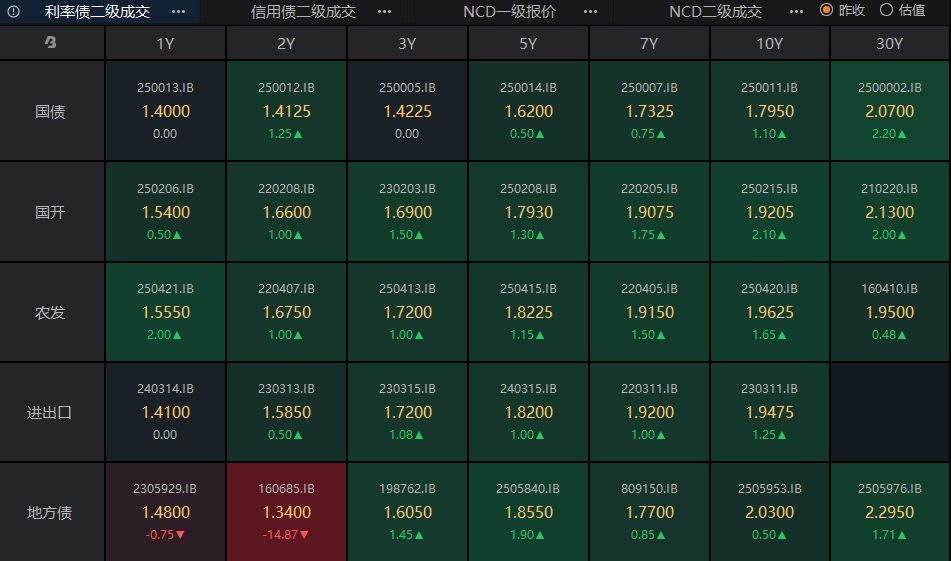This screenshot has width=951, height=561.
Task: Open bond cell 250011.IB
Action: pos(770,110)
